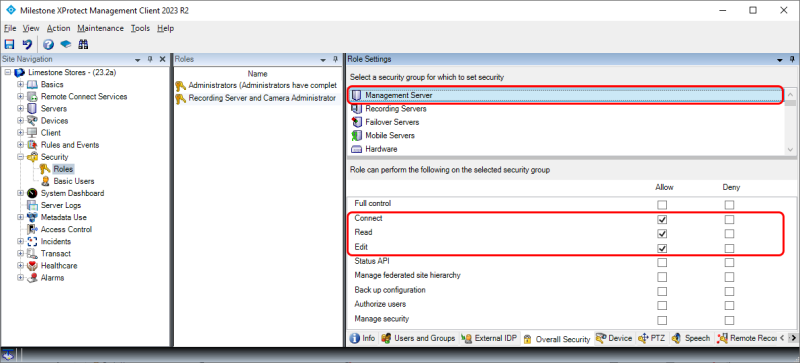Expand the Rules and Events node
Screen dimensions: 800x363
[20, 145]
